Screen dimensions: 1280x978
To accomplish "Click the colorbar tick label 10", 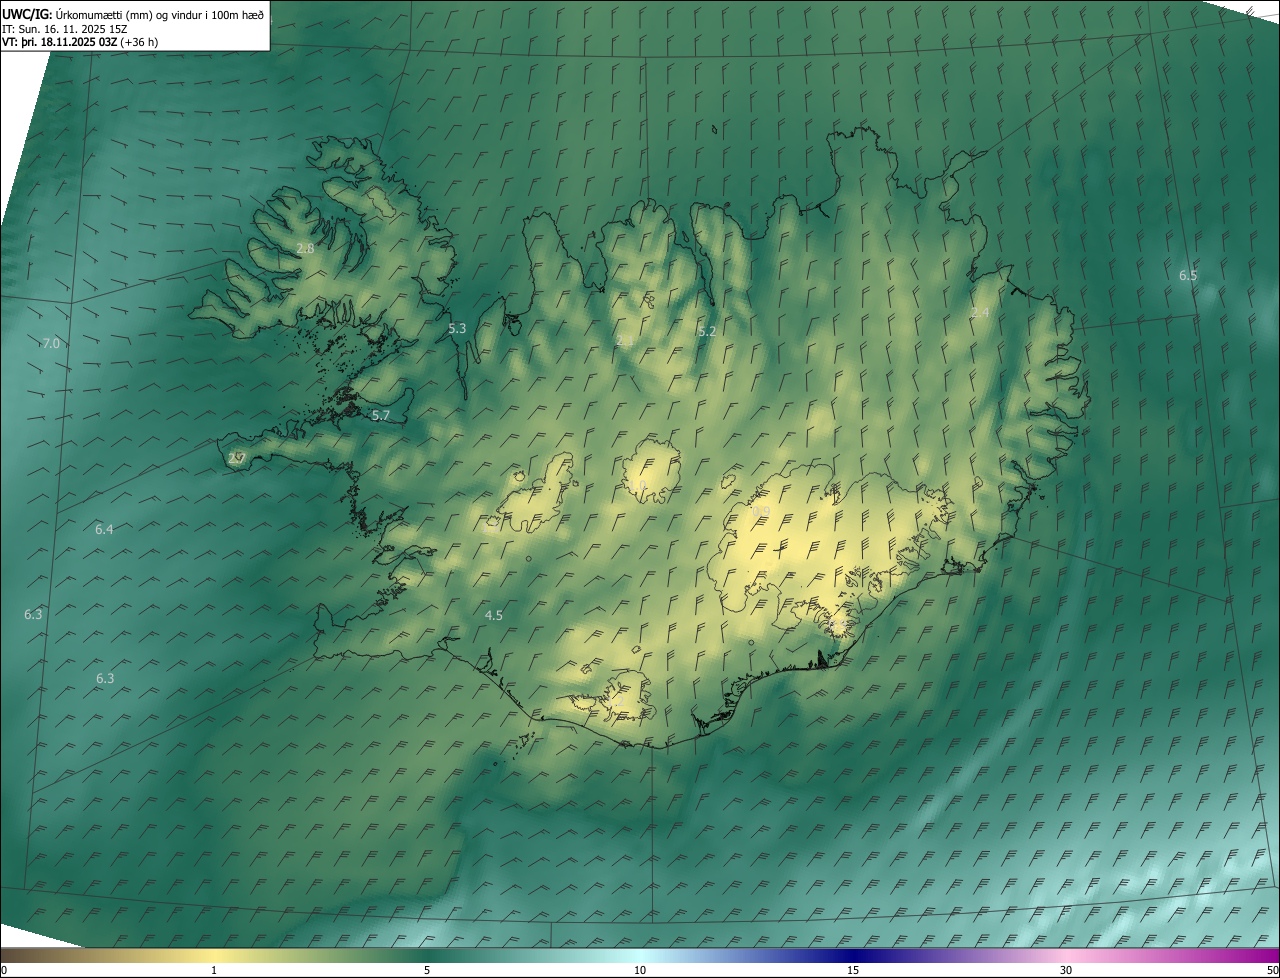I will [640, 970].
